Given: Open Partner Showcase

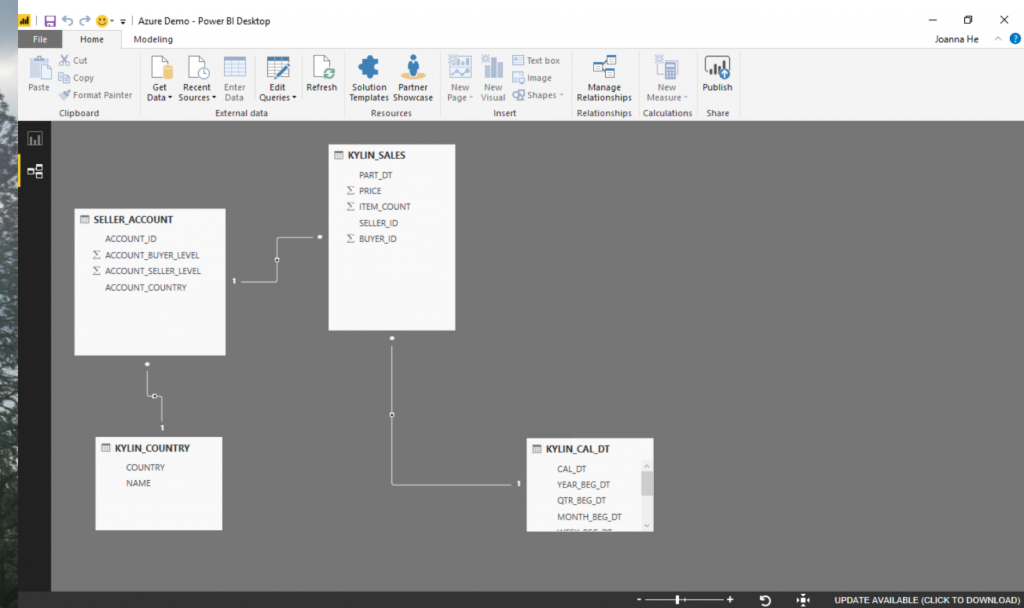Looking at the screenshot, I should click(413, 78).
